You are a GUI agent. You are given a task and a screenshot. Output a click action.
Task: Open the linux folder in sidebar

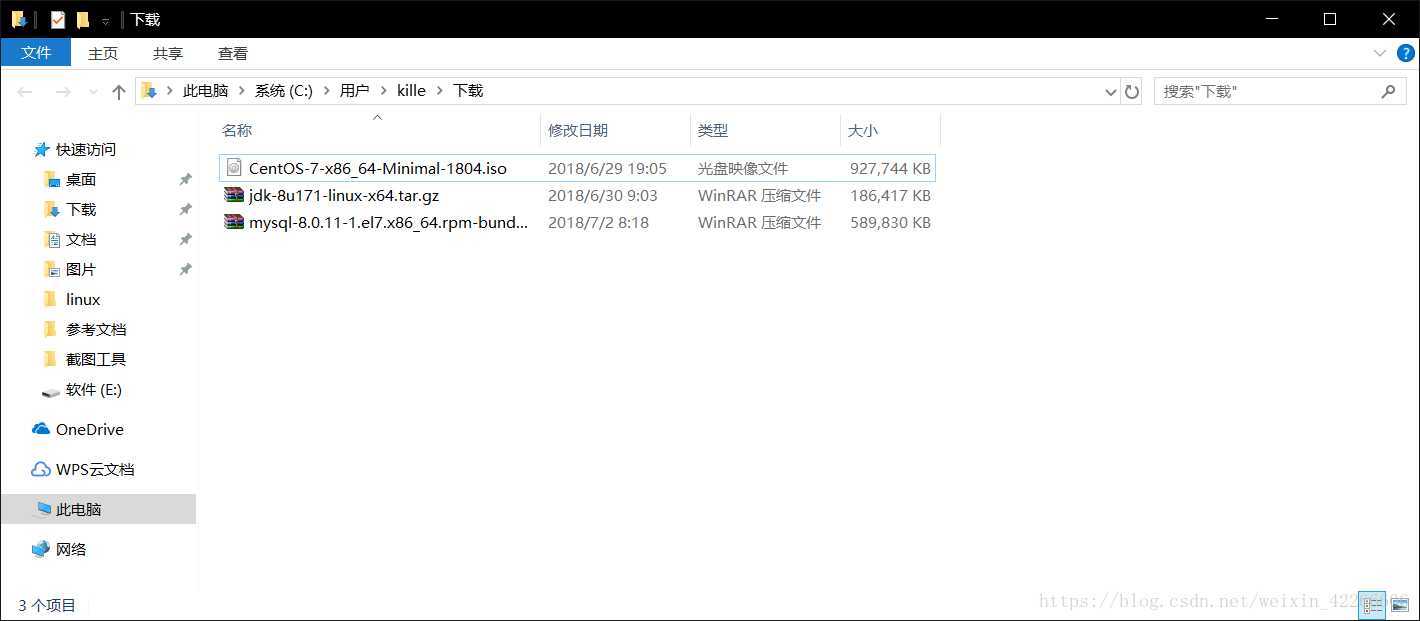[83, 299]
